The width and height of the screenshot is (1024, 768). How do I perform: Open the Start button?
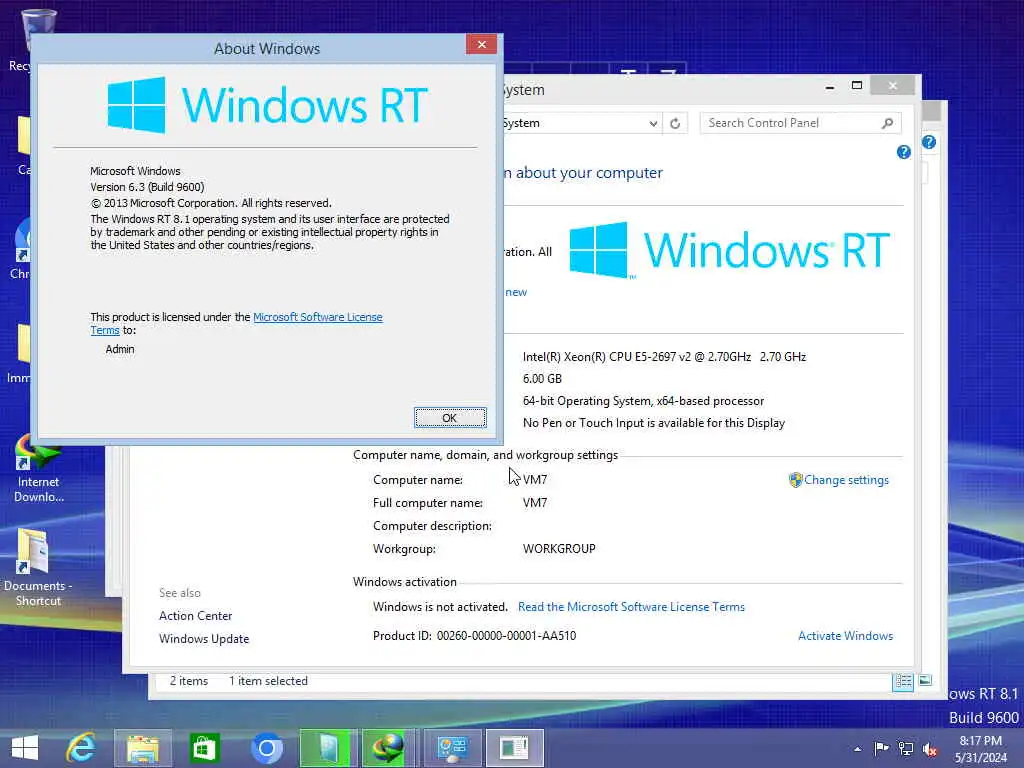pos(25,748)
